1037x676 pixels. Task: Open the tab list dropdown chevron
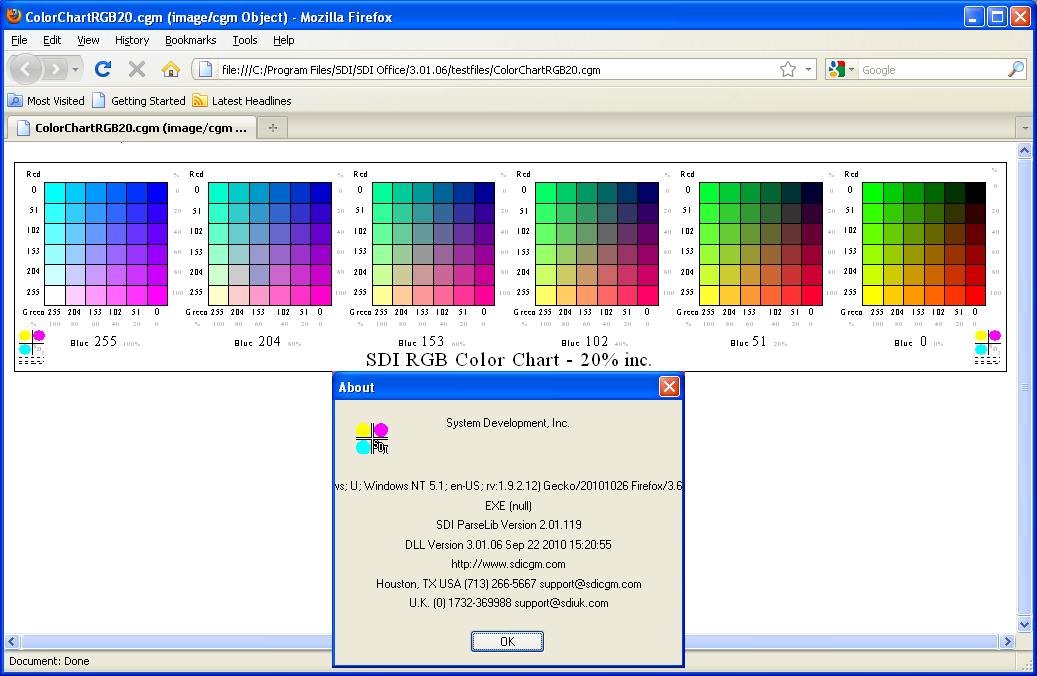click(1023, 127)
